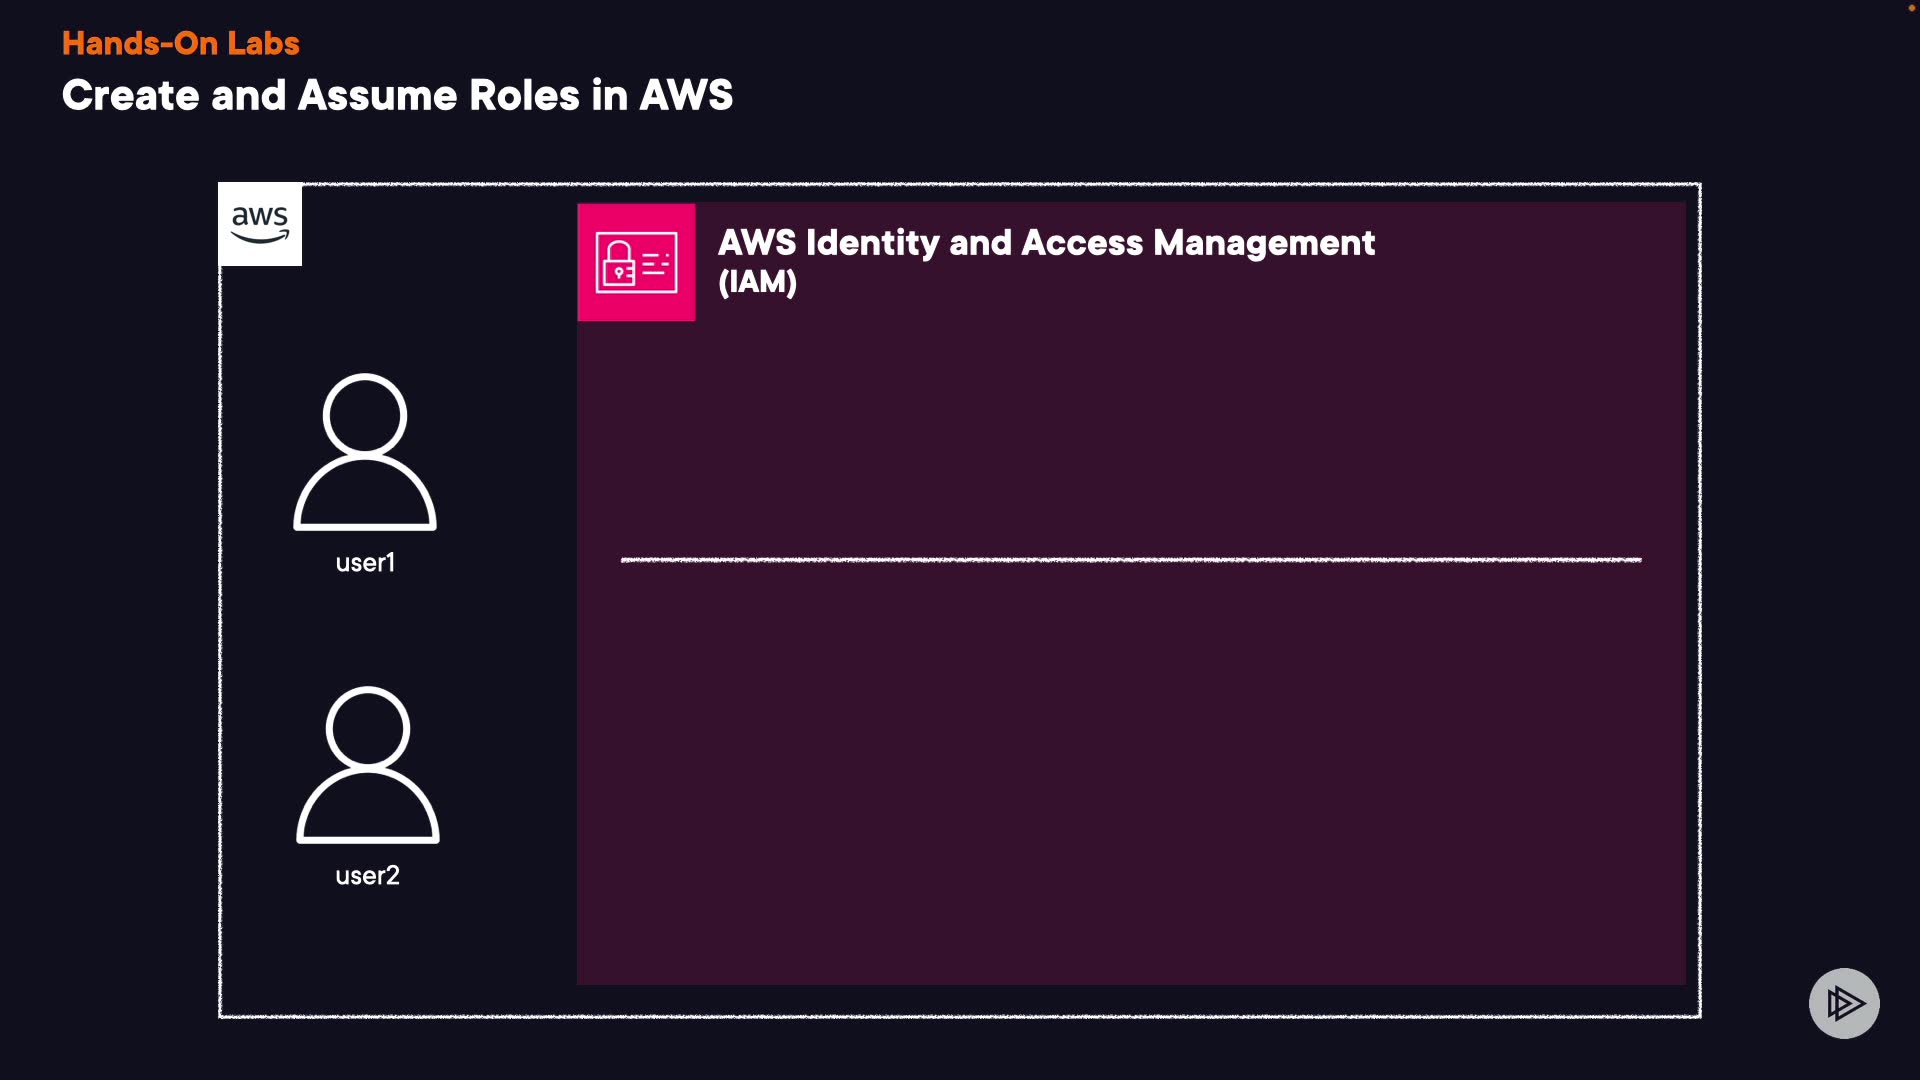Click the word Identity in IAM heading
Screen dimensions: 1920x1080
point(872,243)
